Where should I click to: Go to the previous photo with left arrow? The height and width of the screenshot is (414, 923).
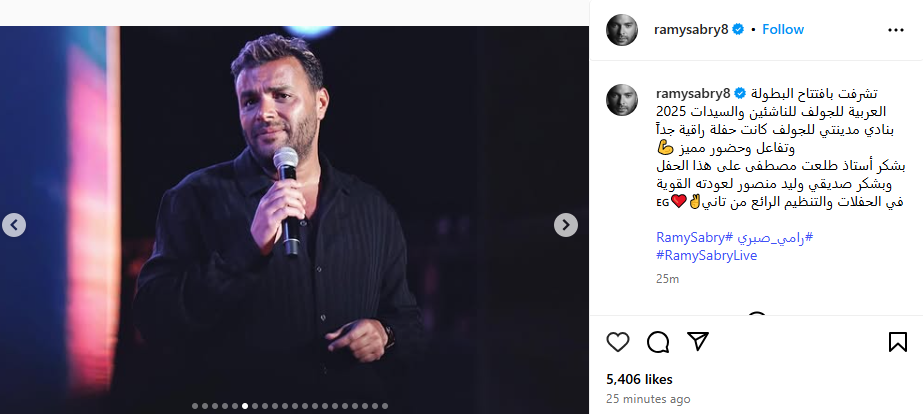pyautogui.click(x=14, y=224)
